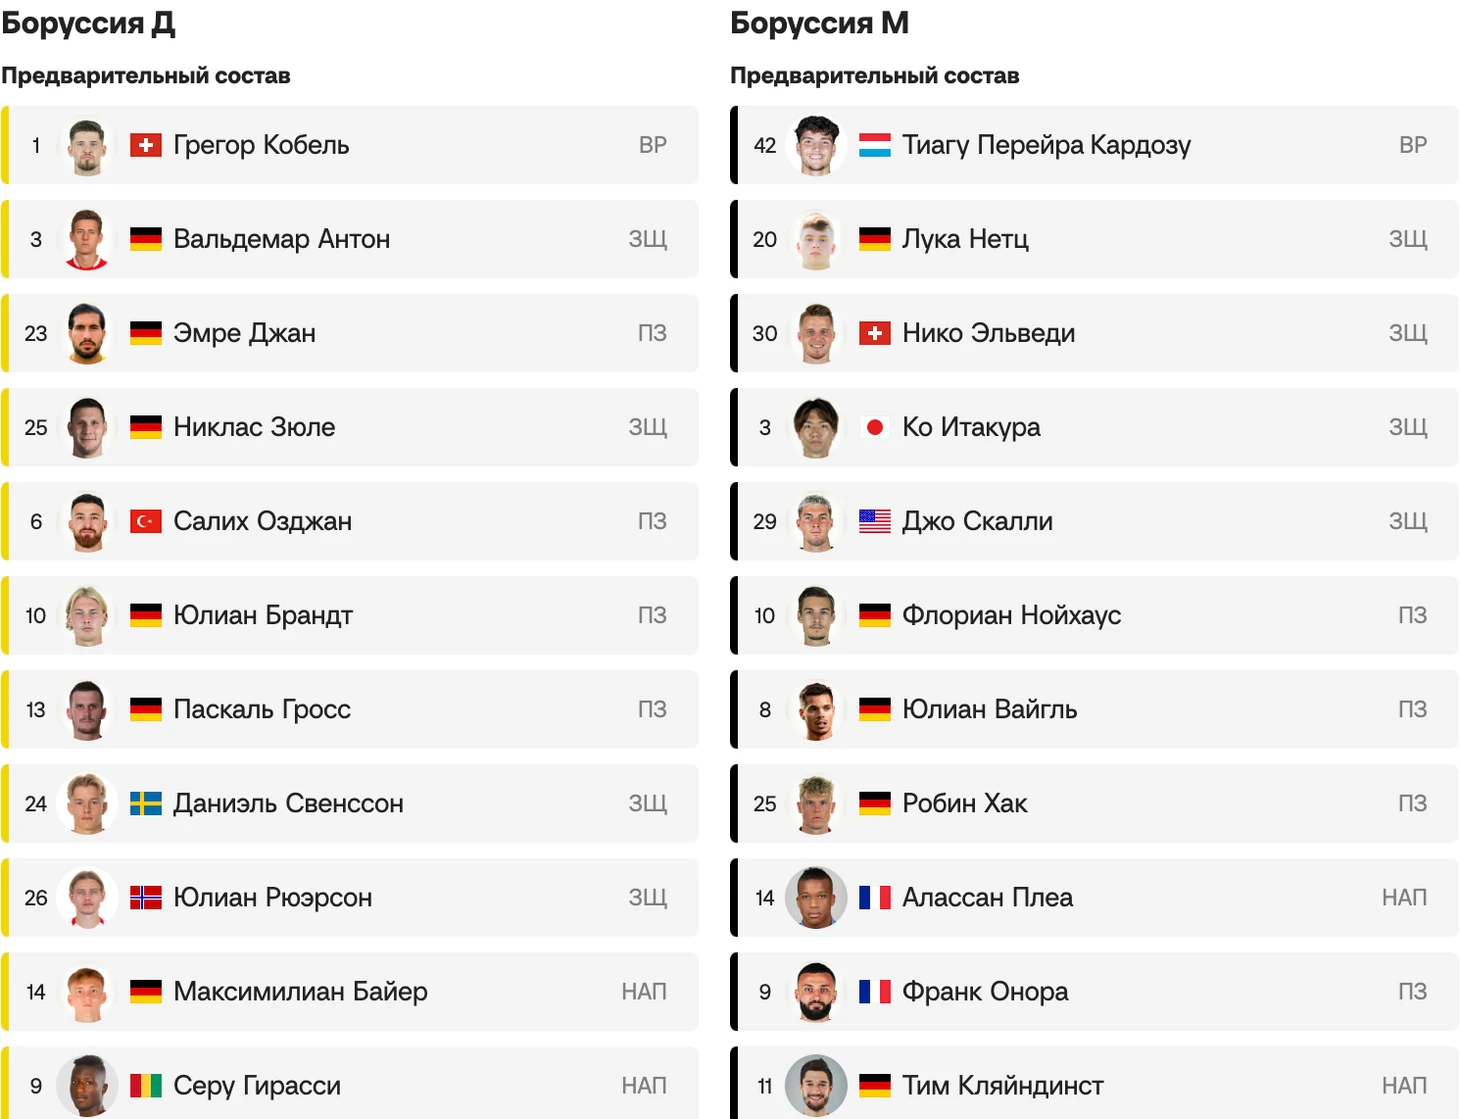Click the USA flag beside Джо Скалли
1460x1119 pixels.
875,521
